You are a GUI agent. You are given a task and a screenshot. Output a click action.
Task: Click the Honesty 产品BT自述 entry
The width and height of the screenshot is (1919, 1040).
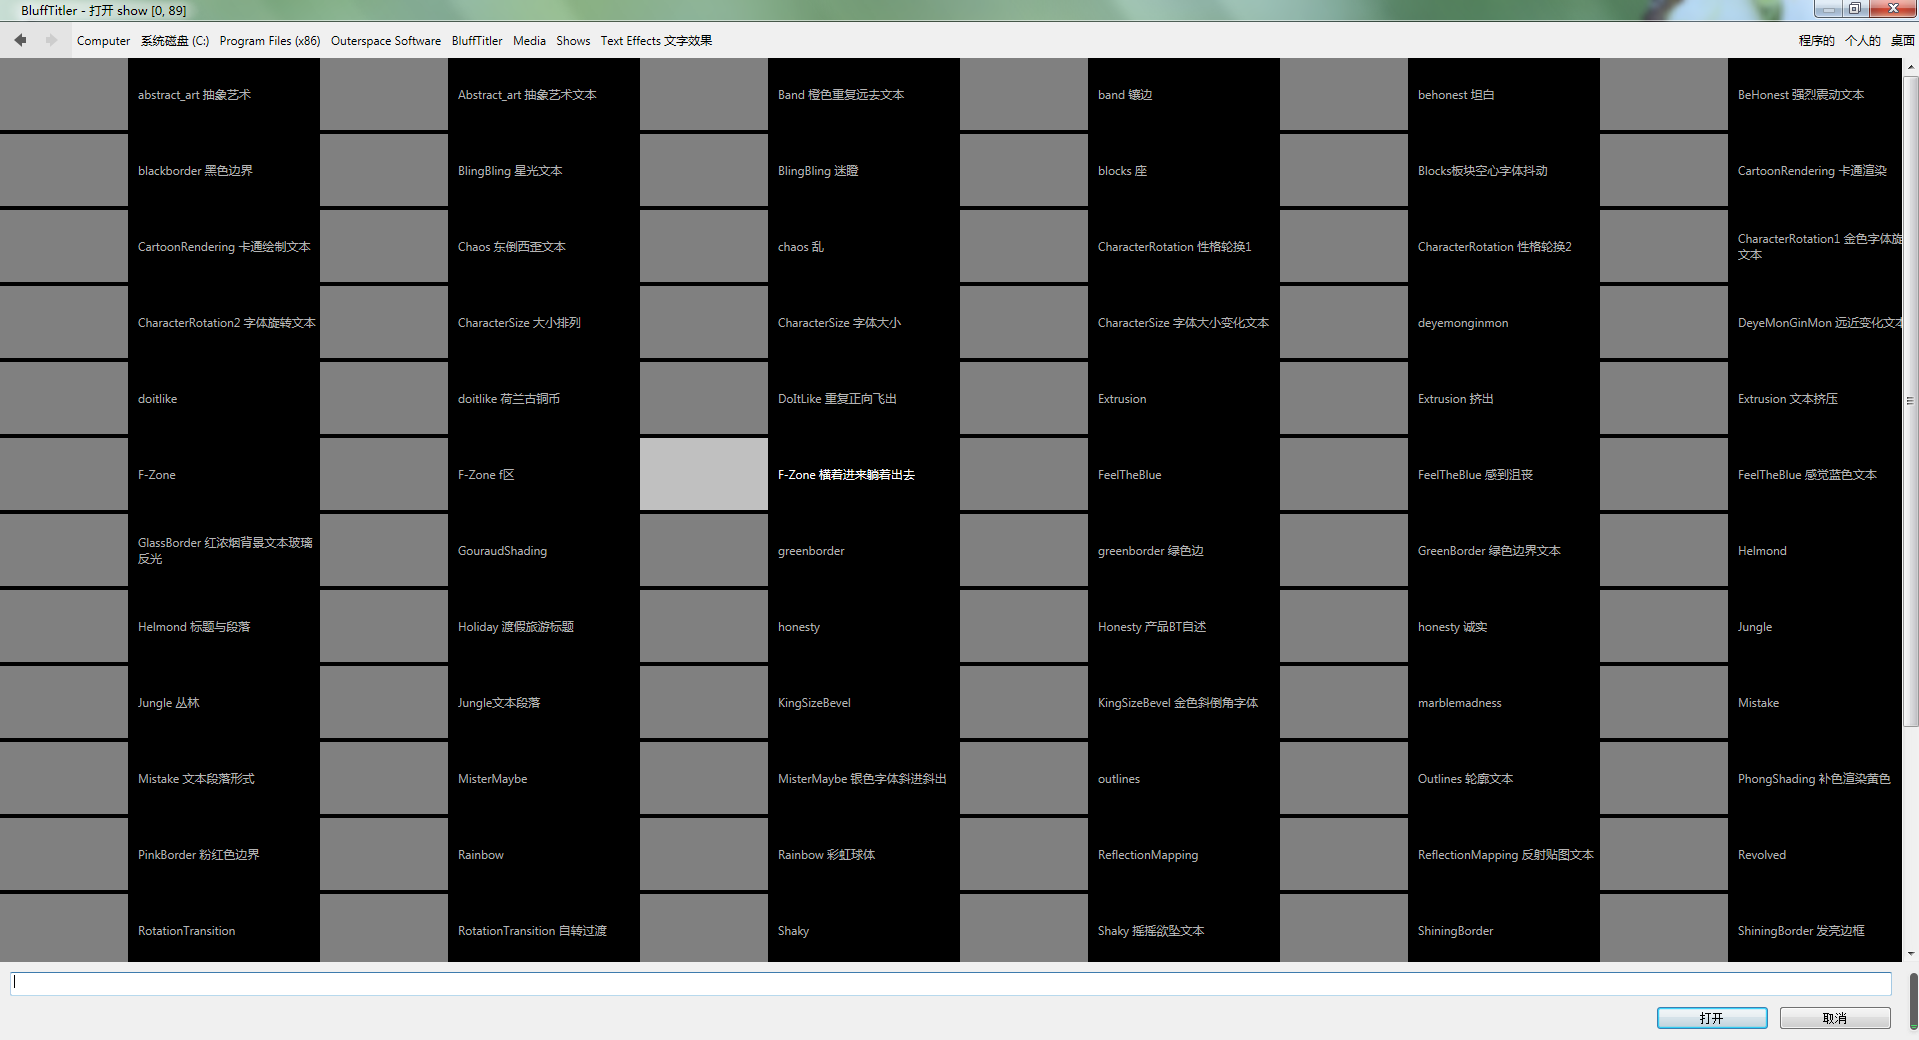pyautogui.click(x=1152, y=627)
